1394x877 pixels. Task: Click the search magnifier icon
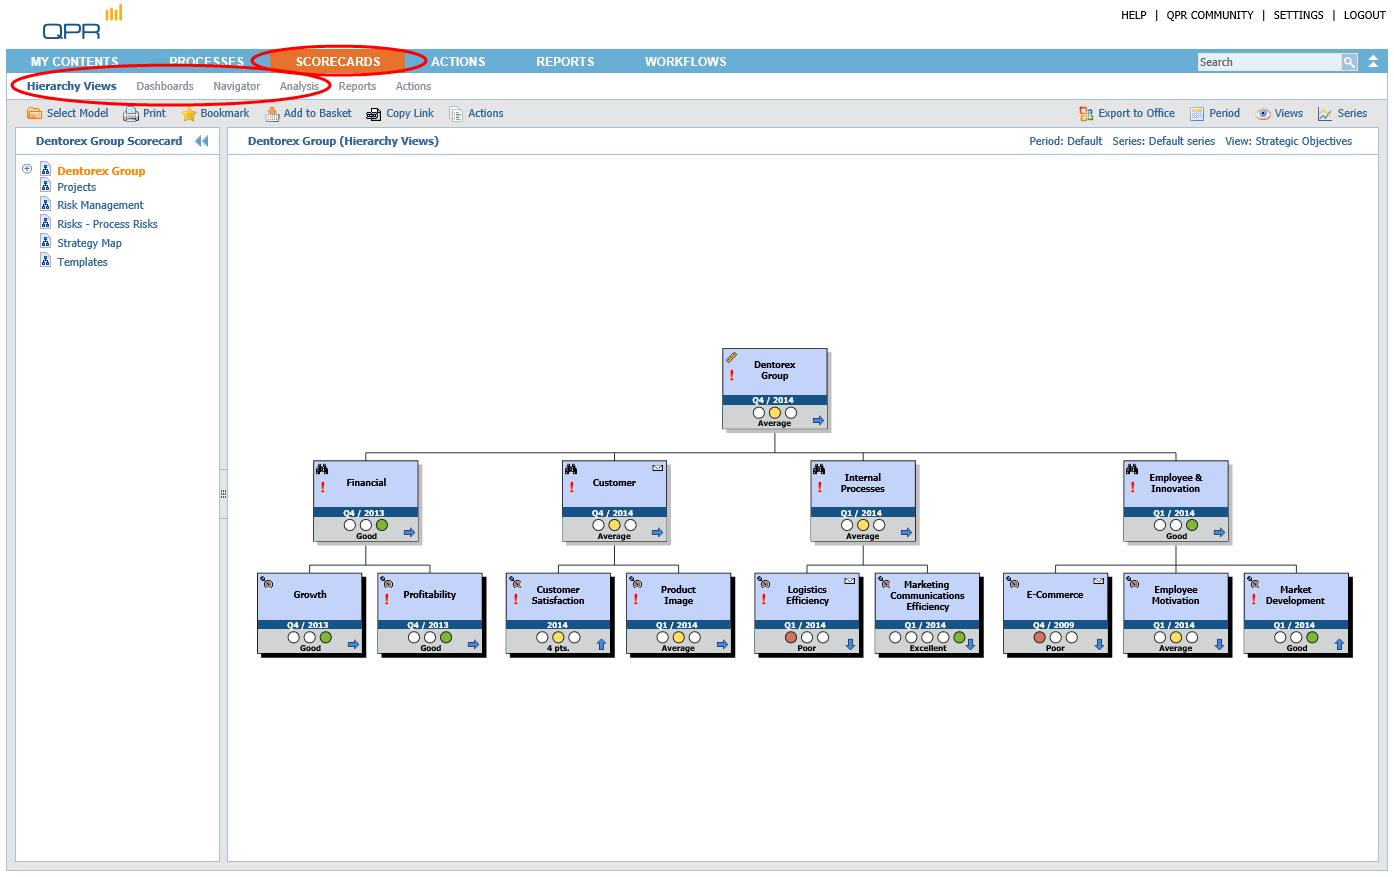coord(1349,62)
